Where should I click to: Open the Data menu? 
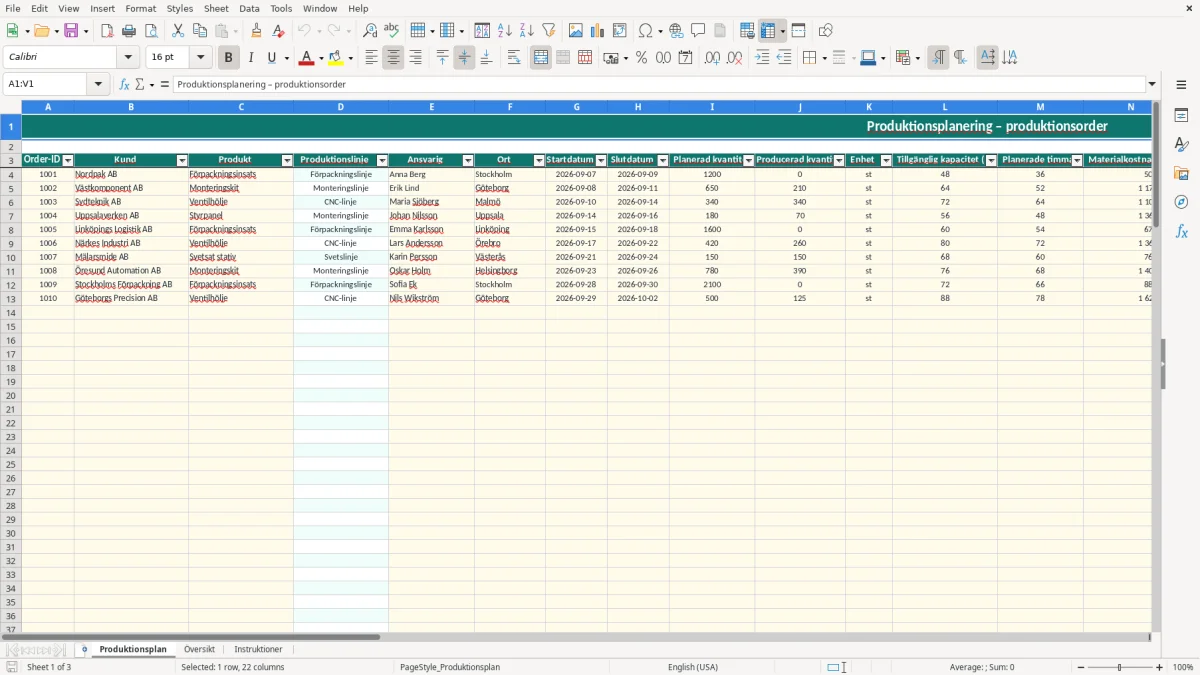249,8
